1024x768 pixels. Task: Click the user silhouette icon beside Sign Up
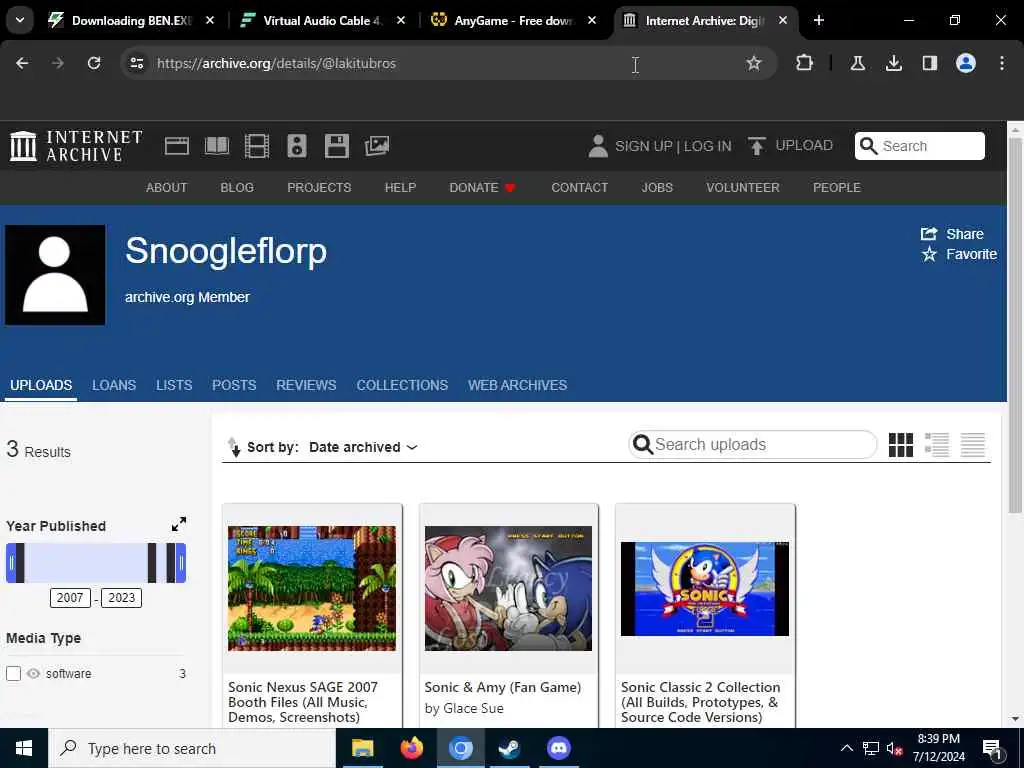598,146
